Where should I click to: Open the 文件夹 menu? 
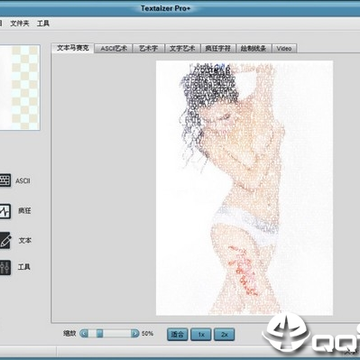click(x=20, y=24)
